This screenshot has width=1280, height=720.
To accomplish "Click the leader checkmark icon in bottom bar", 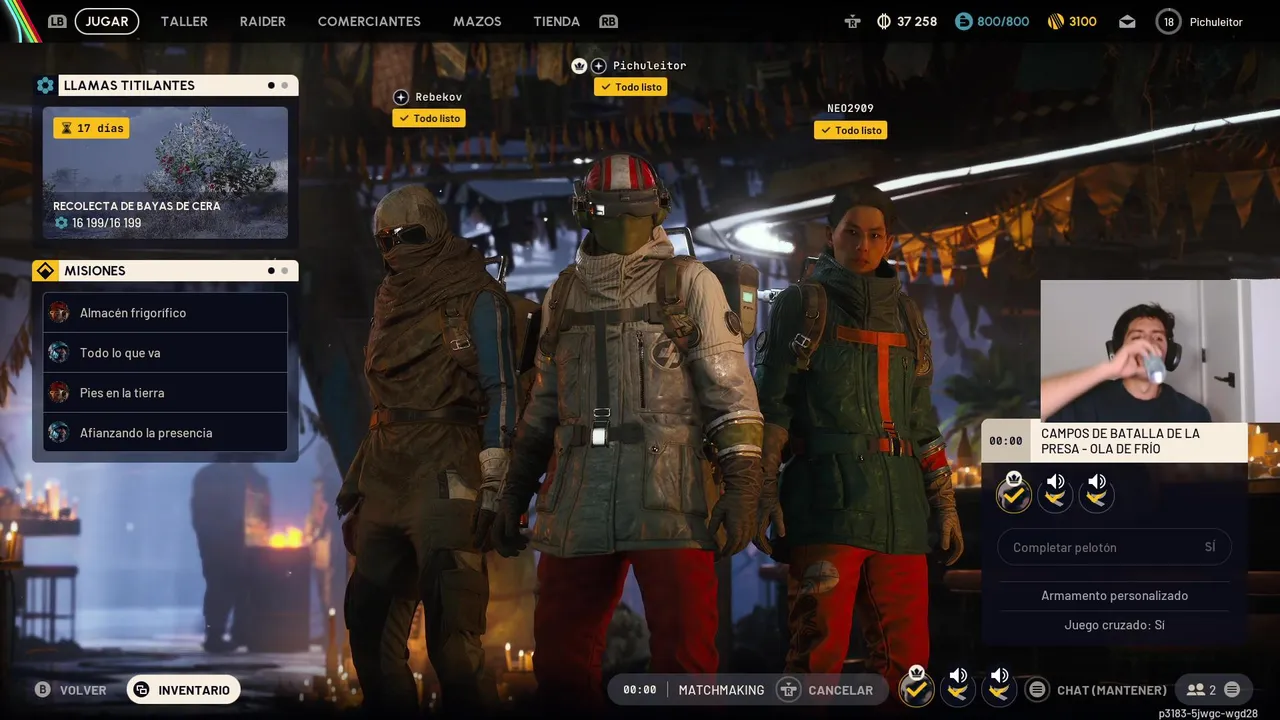I will (917, 687).
